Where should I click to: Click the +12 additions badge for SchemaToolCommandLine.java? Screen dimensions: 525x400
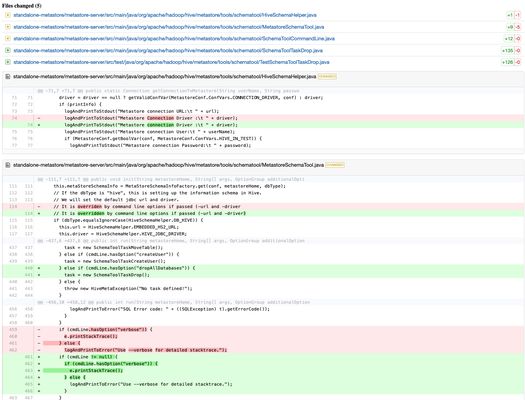click(x=509, y=38)
